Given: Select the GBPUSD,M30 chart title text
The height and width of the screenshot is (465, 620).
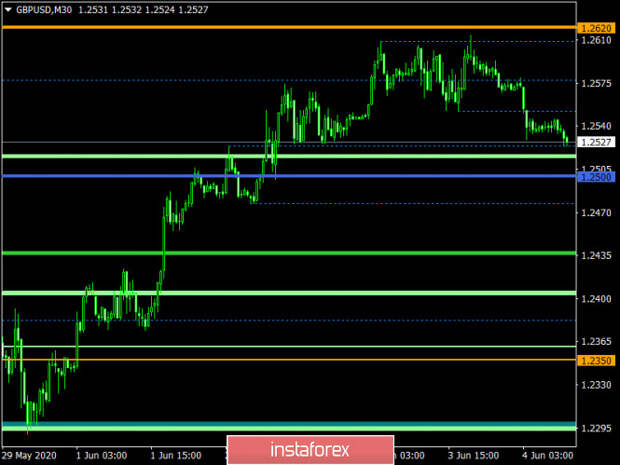Looking at the screenshot, I should point(44,9).
